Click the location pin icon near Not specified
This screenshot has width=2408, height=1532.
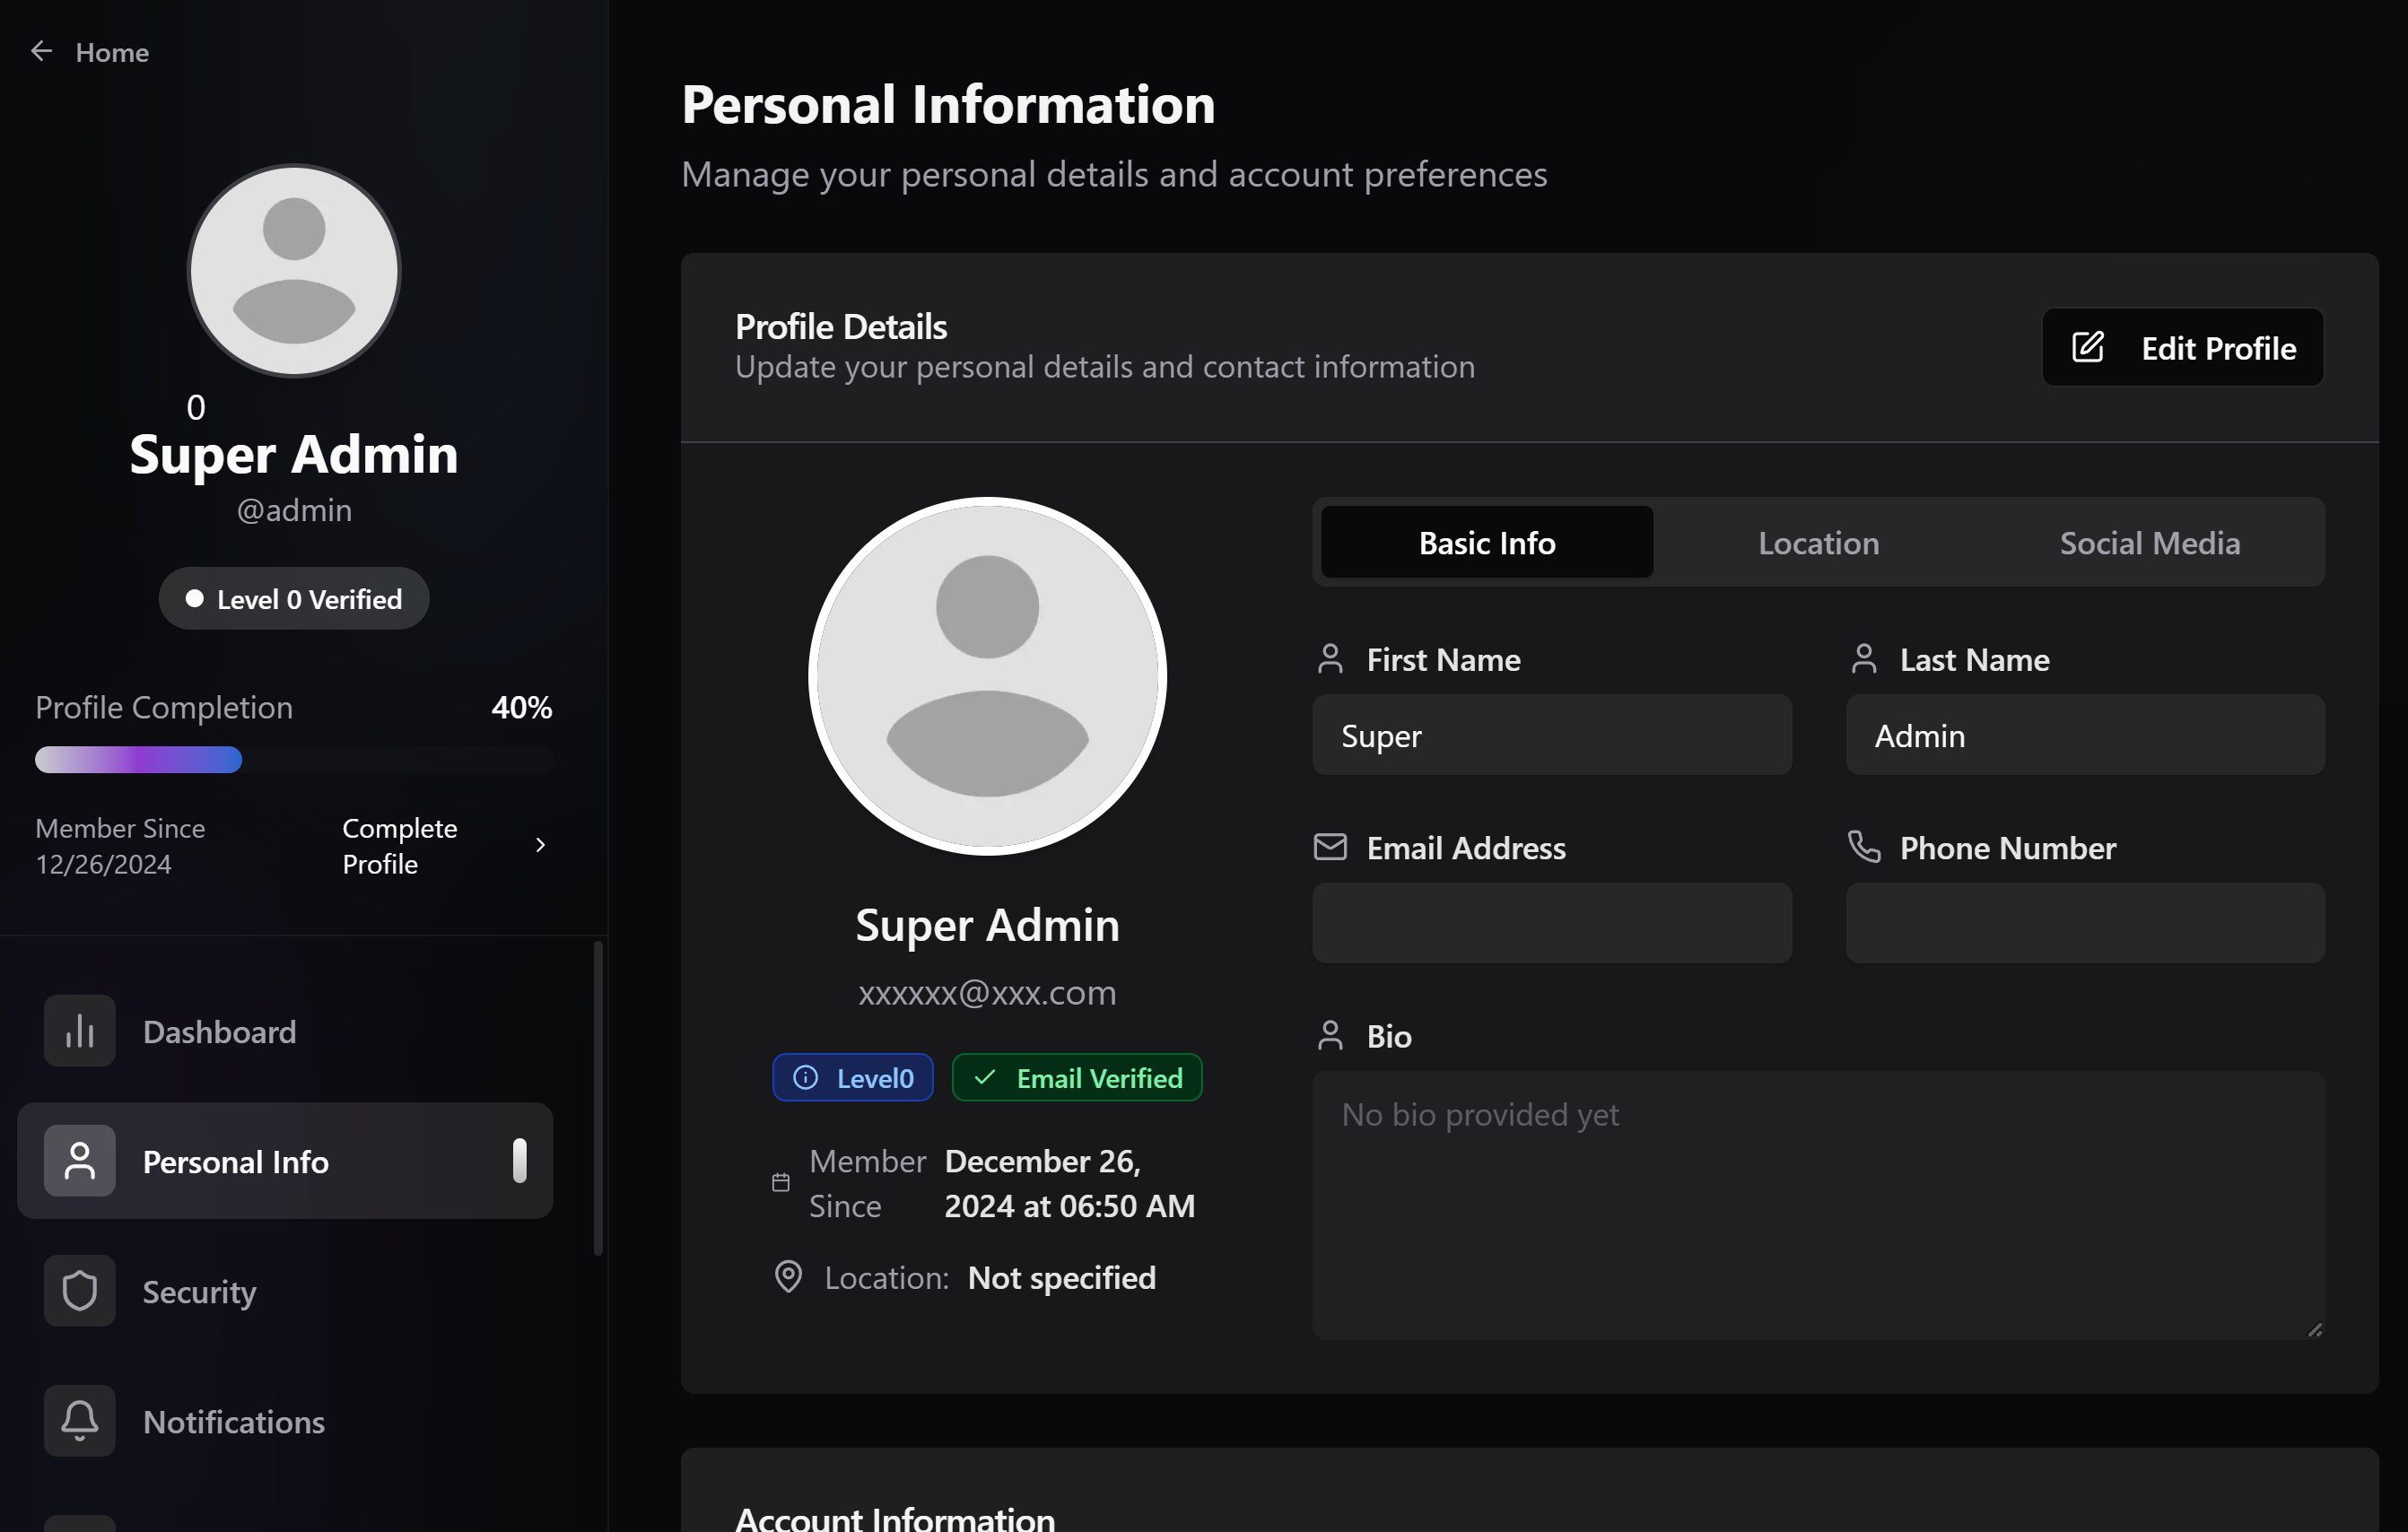pyautogui.click(x=788, y=1277)
